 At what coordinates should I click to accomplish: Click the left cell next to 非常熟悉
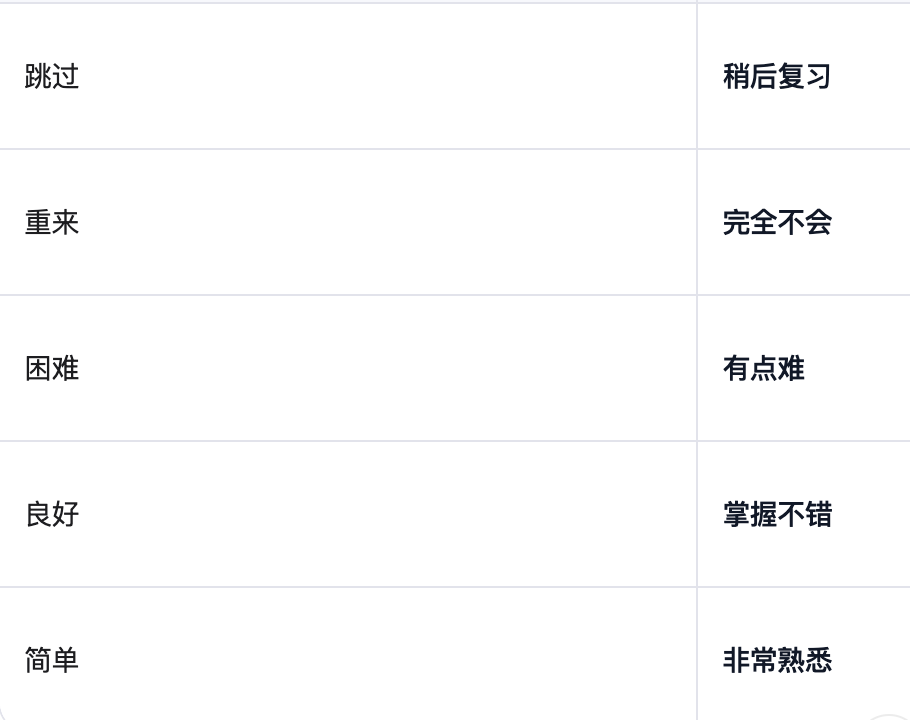52,661
